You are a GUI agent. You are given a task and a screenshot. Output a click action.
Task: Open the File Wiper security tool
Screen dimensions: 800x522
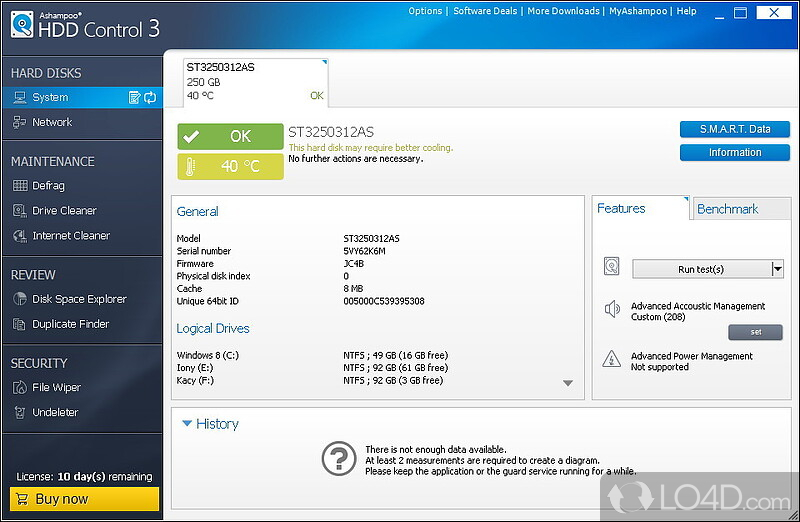[x=56, y=387]
